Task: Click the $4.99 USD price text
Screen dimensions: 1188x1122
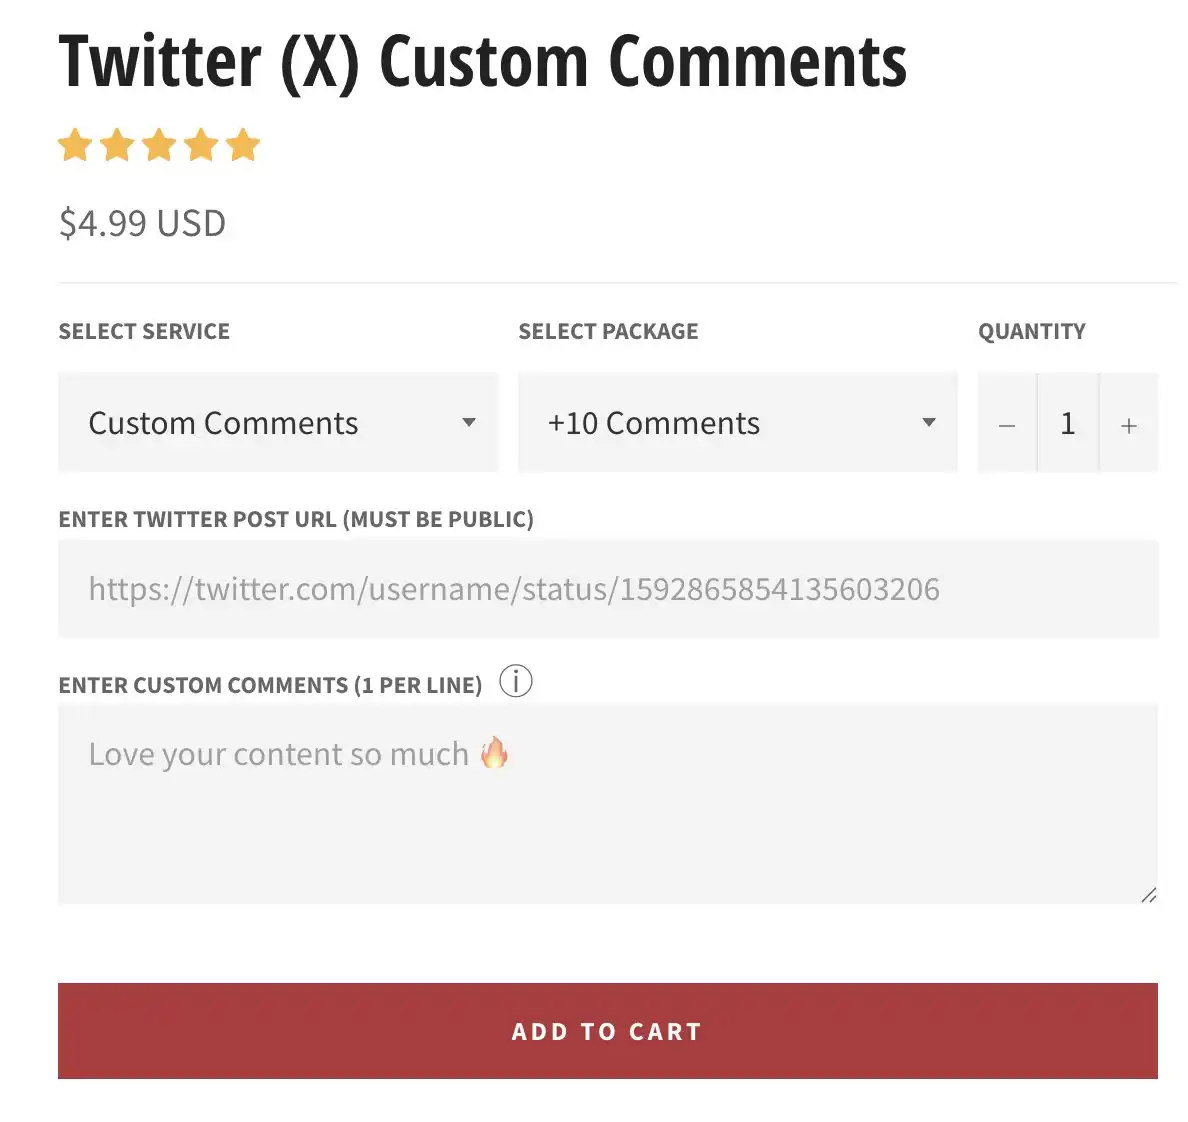Action: 142,223
